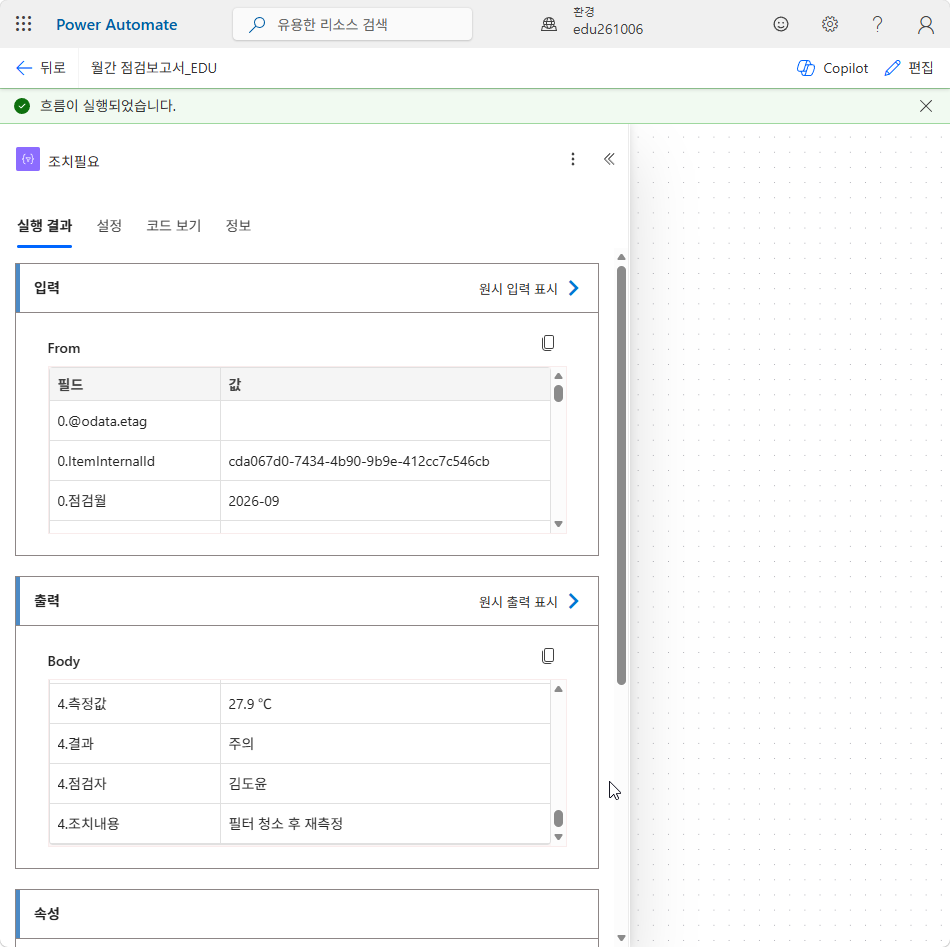Click the panel's main vertical scrollbar

621,476
